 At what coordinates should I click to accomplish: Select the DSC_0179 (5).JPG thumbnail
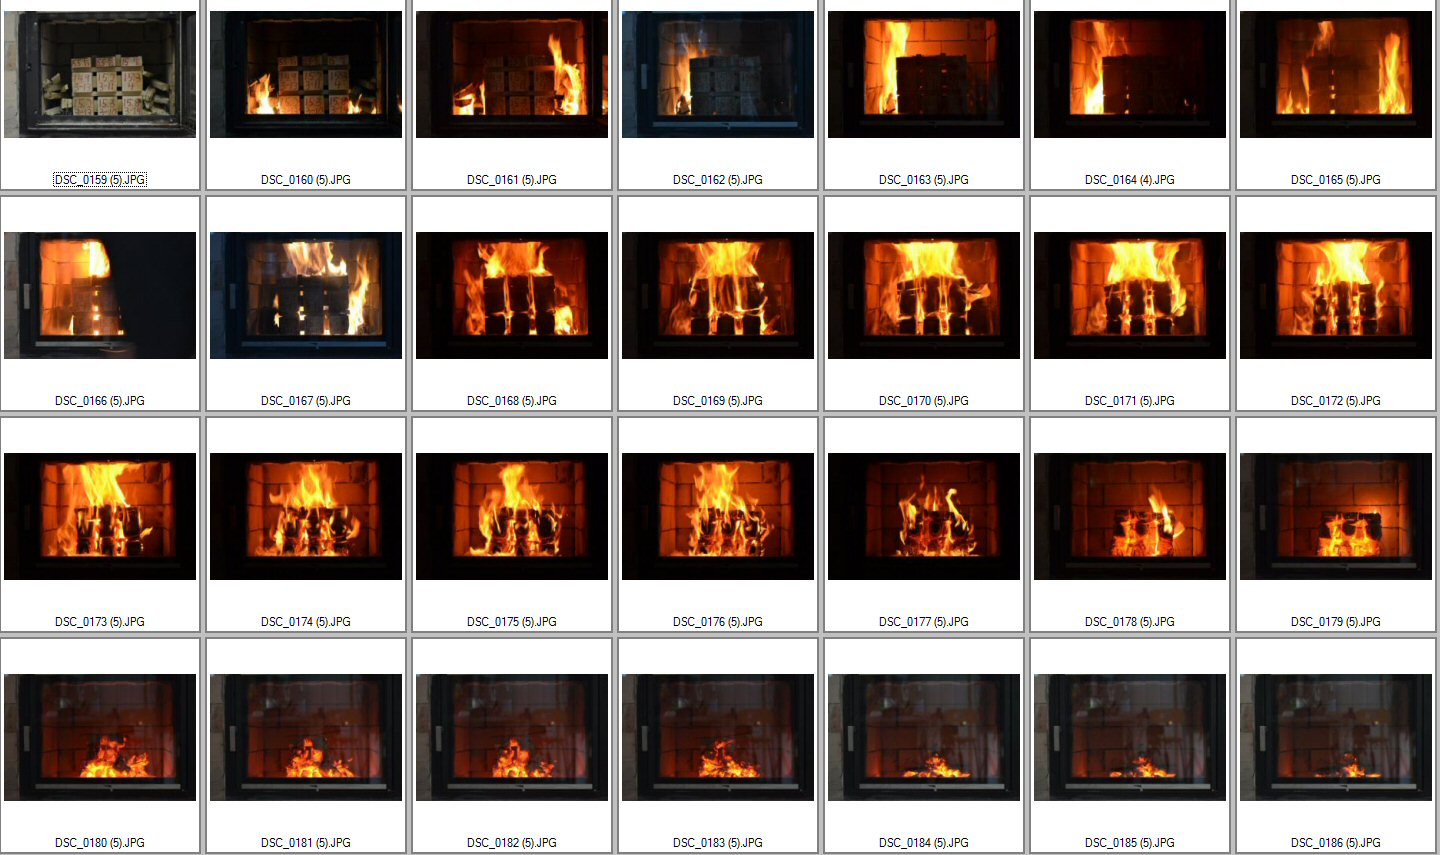(1336, 517)
